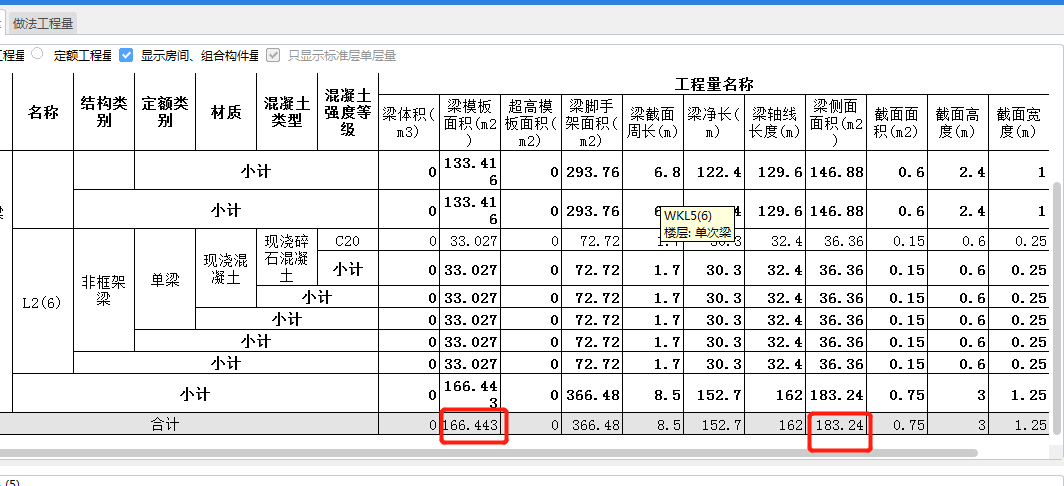Viewport: 1064px width, 486px height.
Task: Click the 合计 total row label
Action: (165, 425)
